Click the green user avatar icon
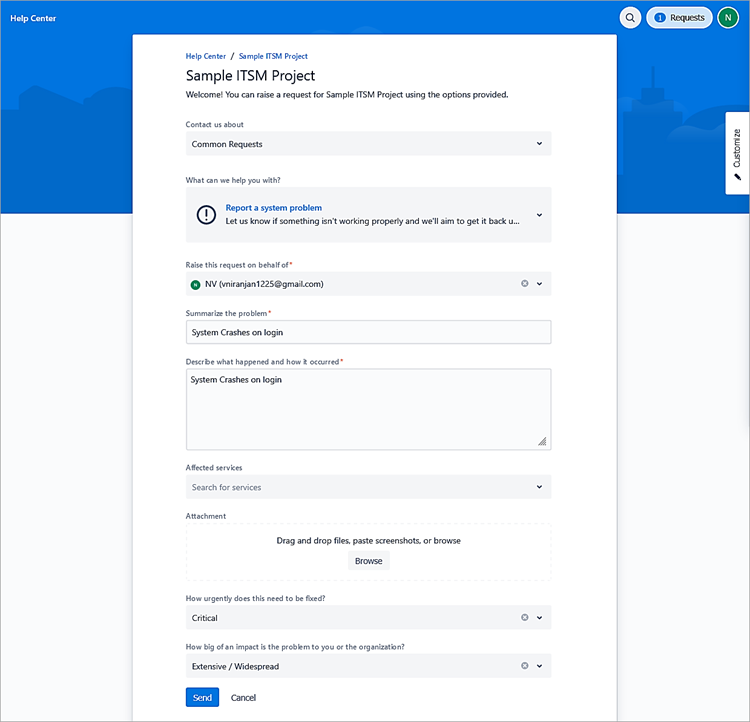The height and width of the screenshot is (722, 750). tap(728, 18)
